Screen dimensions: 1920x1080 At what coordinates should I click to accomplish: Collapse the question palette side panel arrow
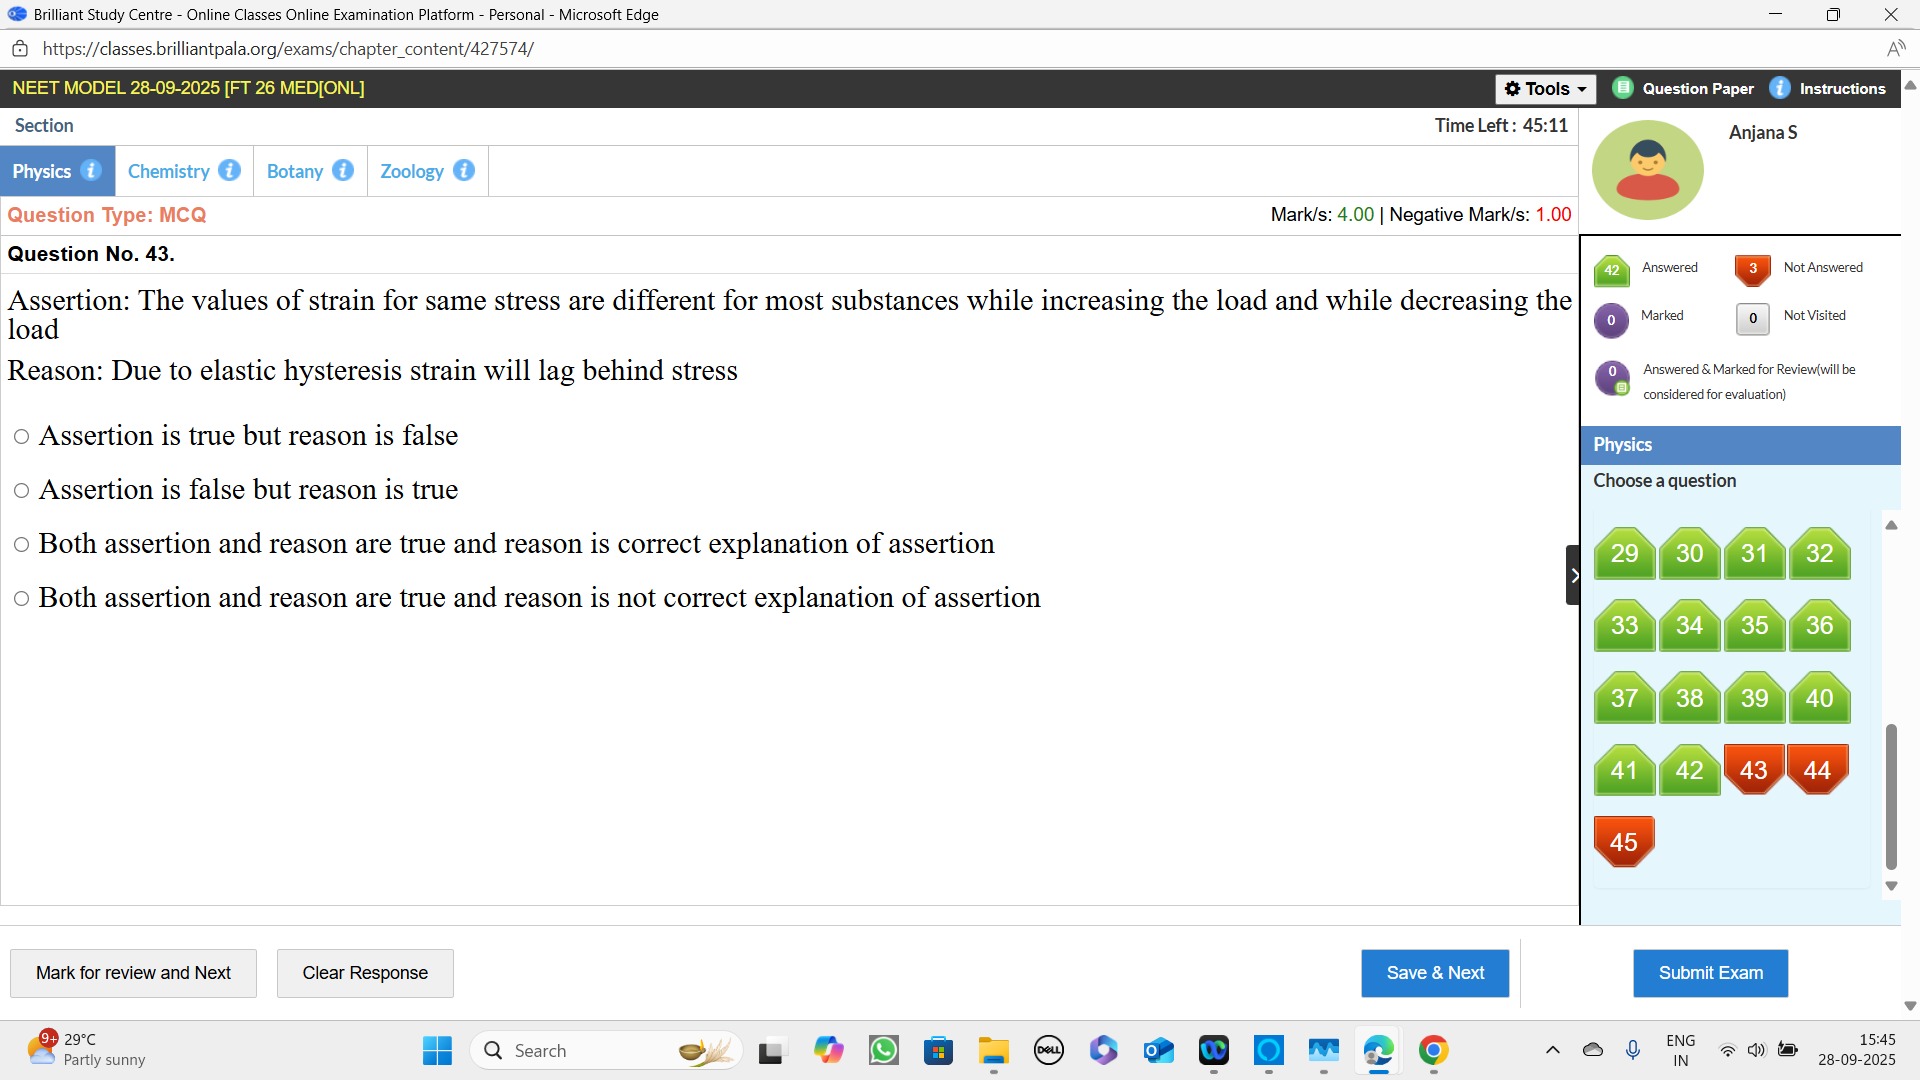1573,575
